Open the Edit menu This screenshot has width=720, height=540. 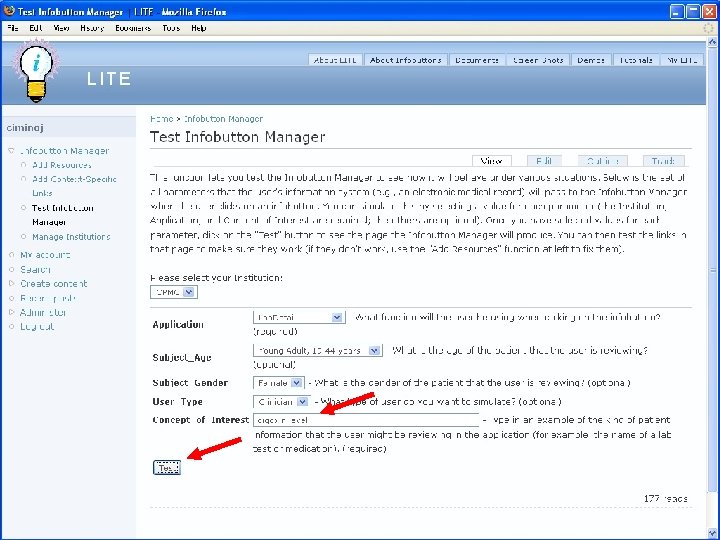(35, 28)
